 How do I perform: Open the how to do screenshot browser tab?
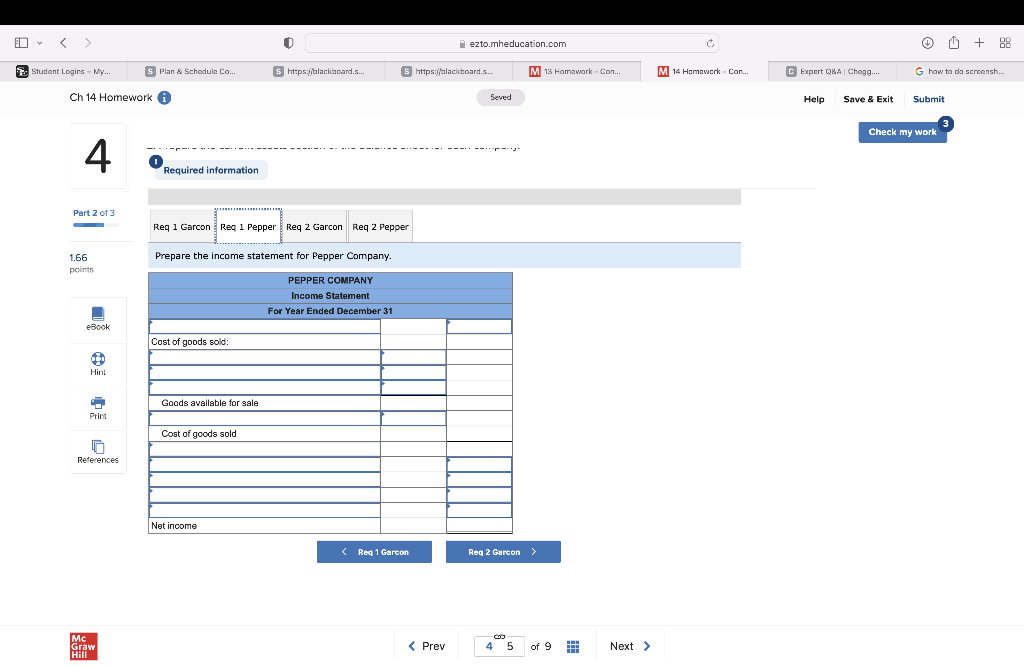[960, 71]
